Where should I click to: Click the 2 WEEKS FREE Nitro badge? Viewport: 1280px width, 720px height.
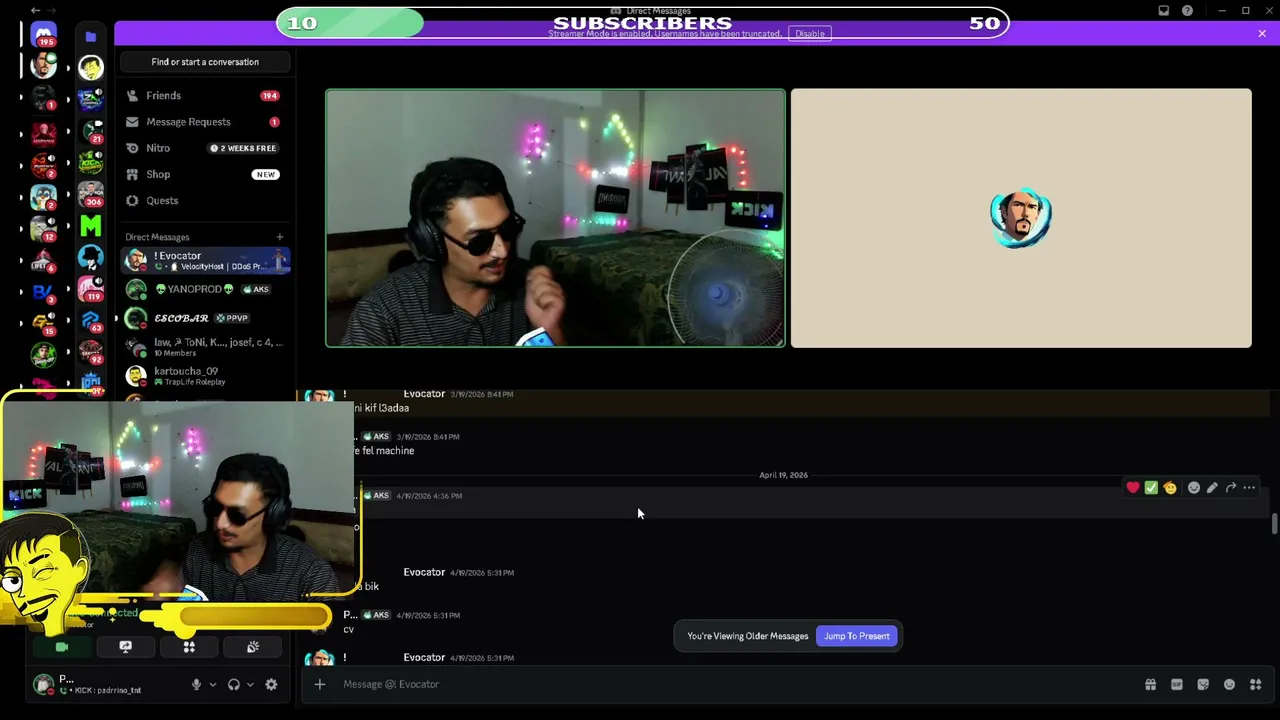coord(242,148)
